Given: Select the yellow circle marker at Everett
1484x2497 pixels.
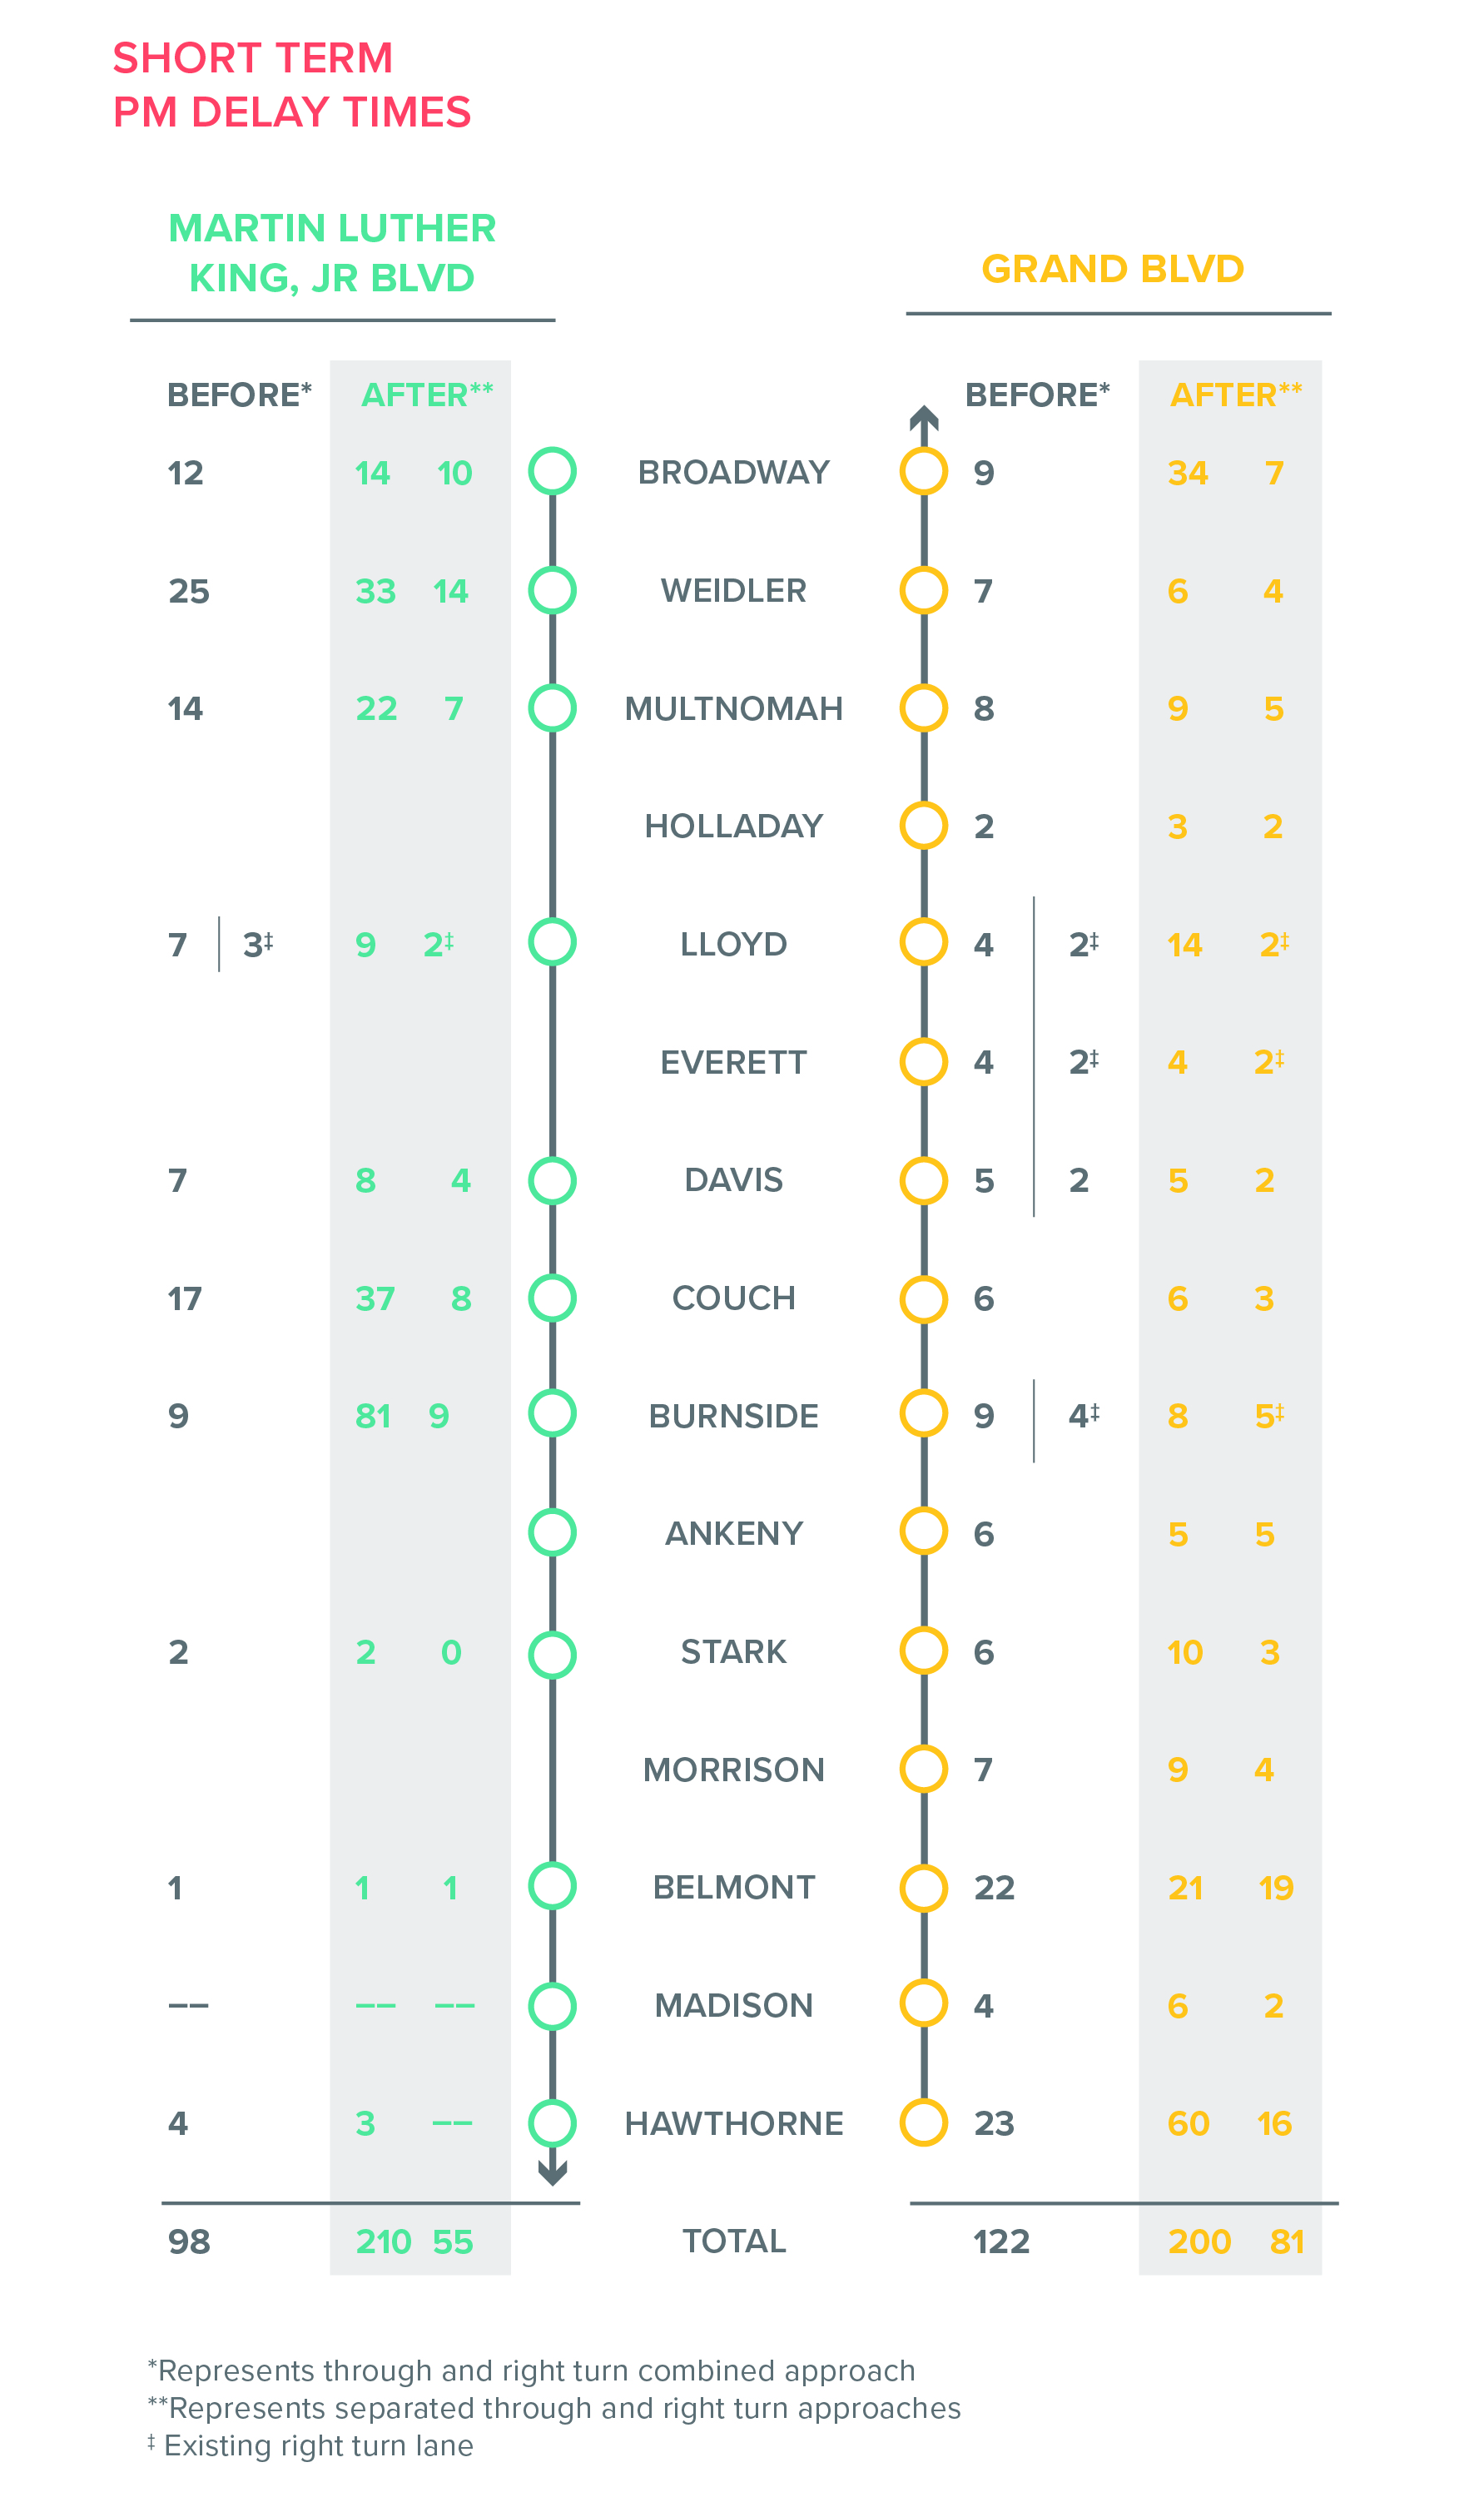Looking at the screenshot, I should tap(923, 1061).
